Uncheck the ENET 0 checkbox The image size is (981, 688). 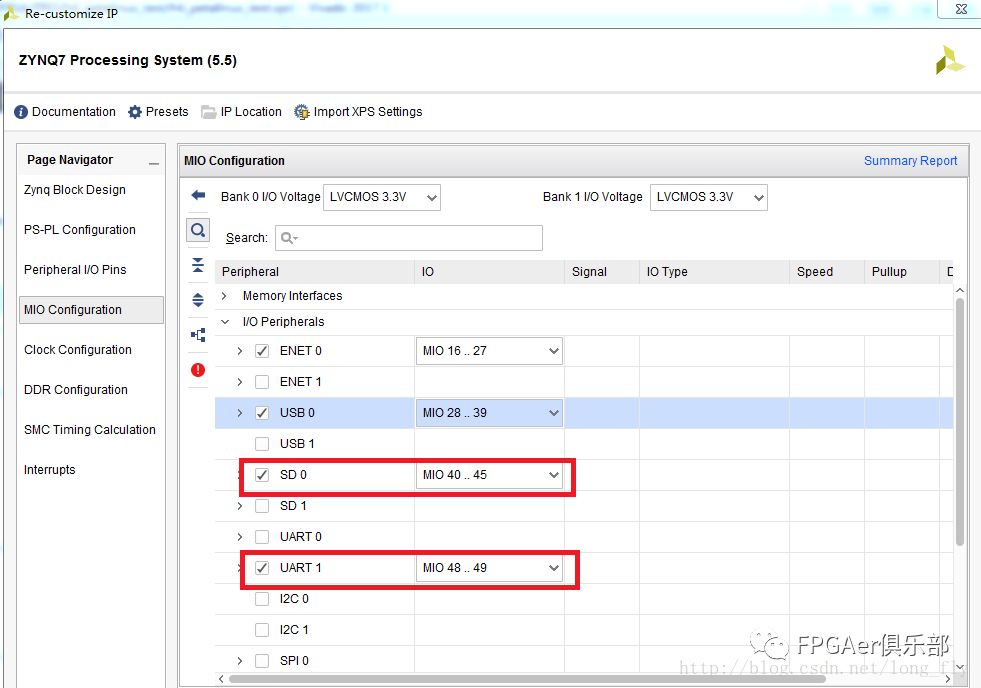tap(262, 351)
